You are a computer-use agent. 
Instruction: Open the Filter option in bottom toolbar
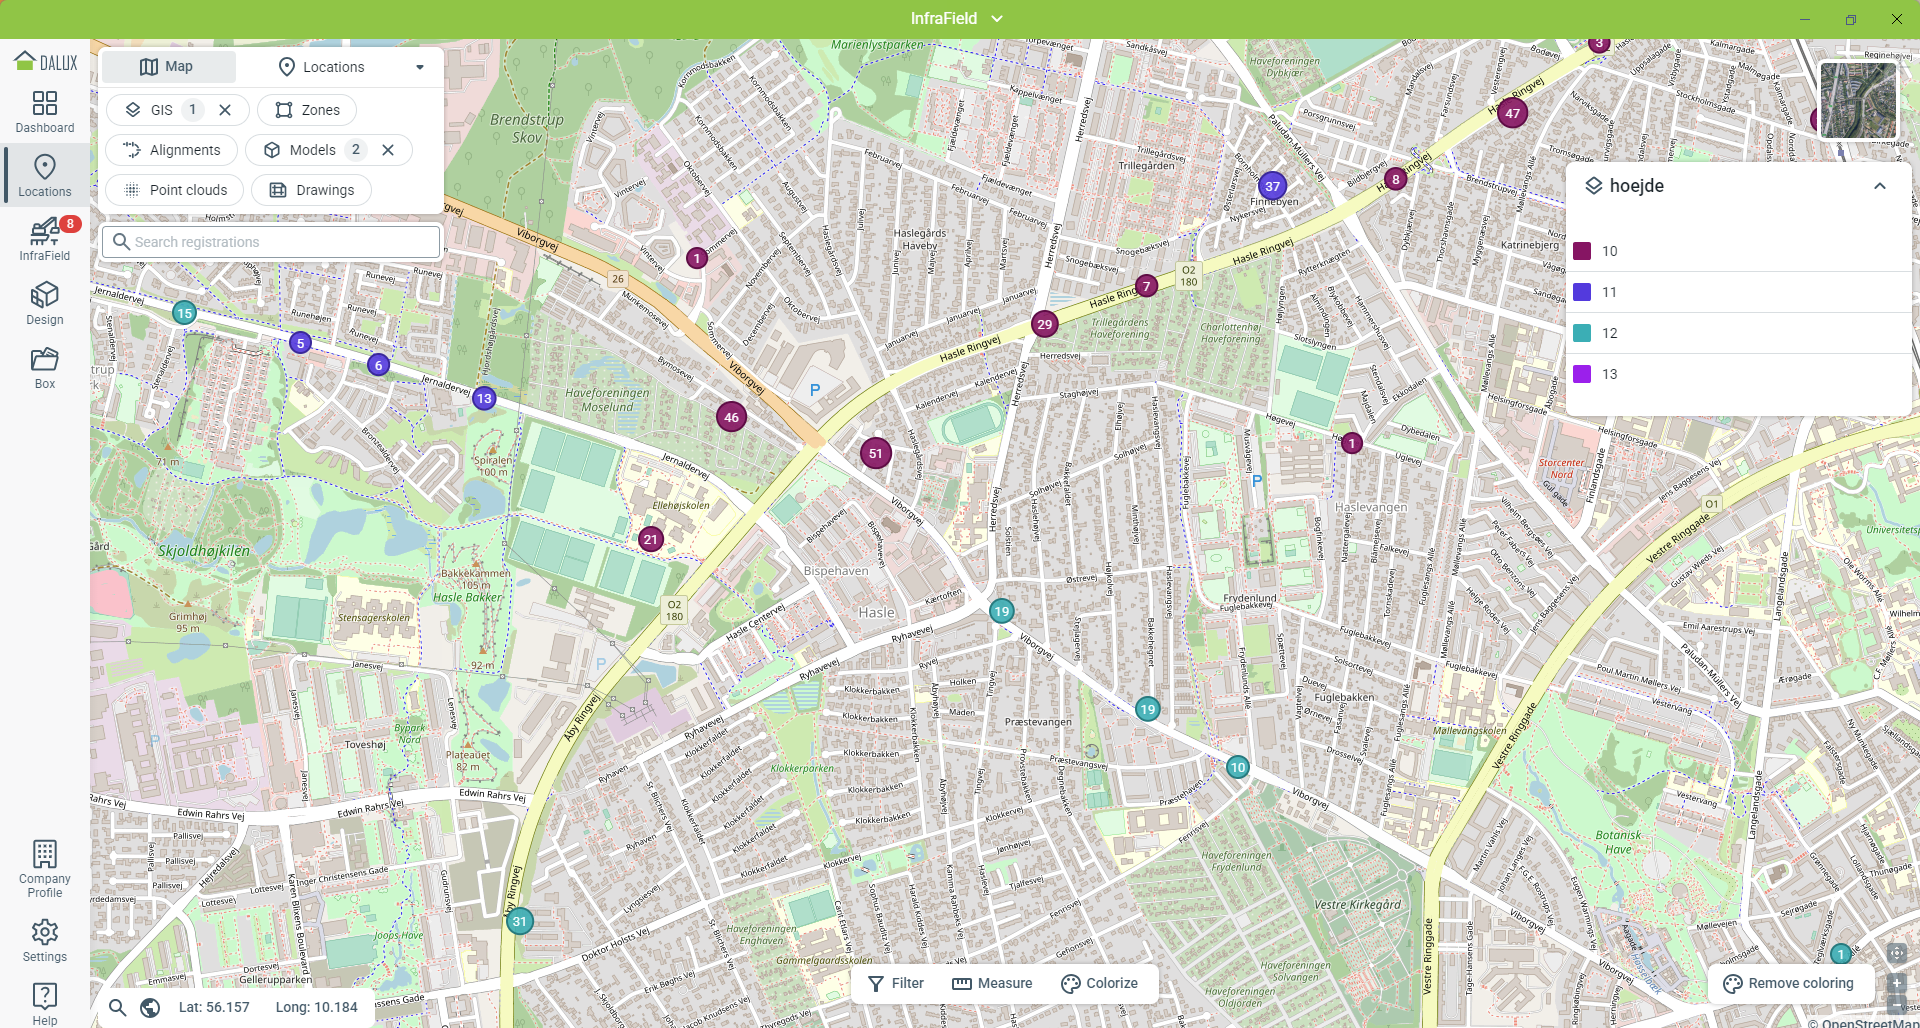pos(896,983)
